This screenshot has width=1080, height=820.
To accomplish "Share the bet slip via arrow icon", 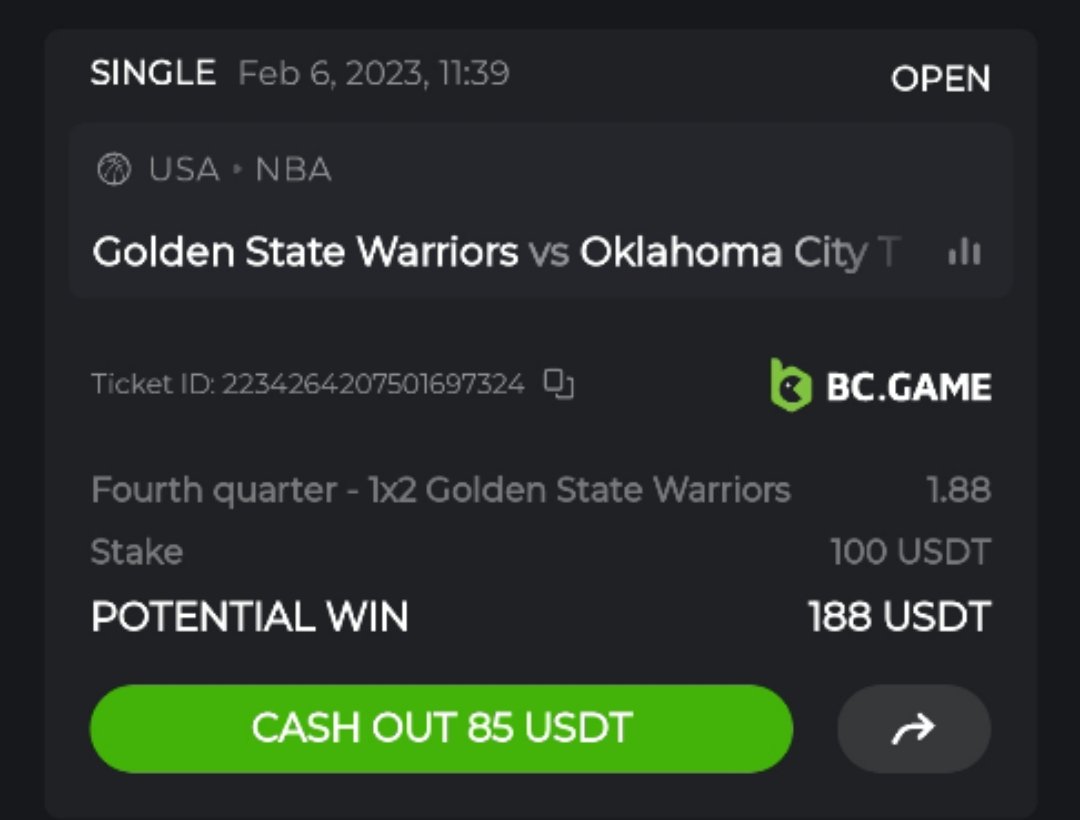I will click(913, 729).
